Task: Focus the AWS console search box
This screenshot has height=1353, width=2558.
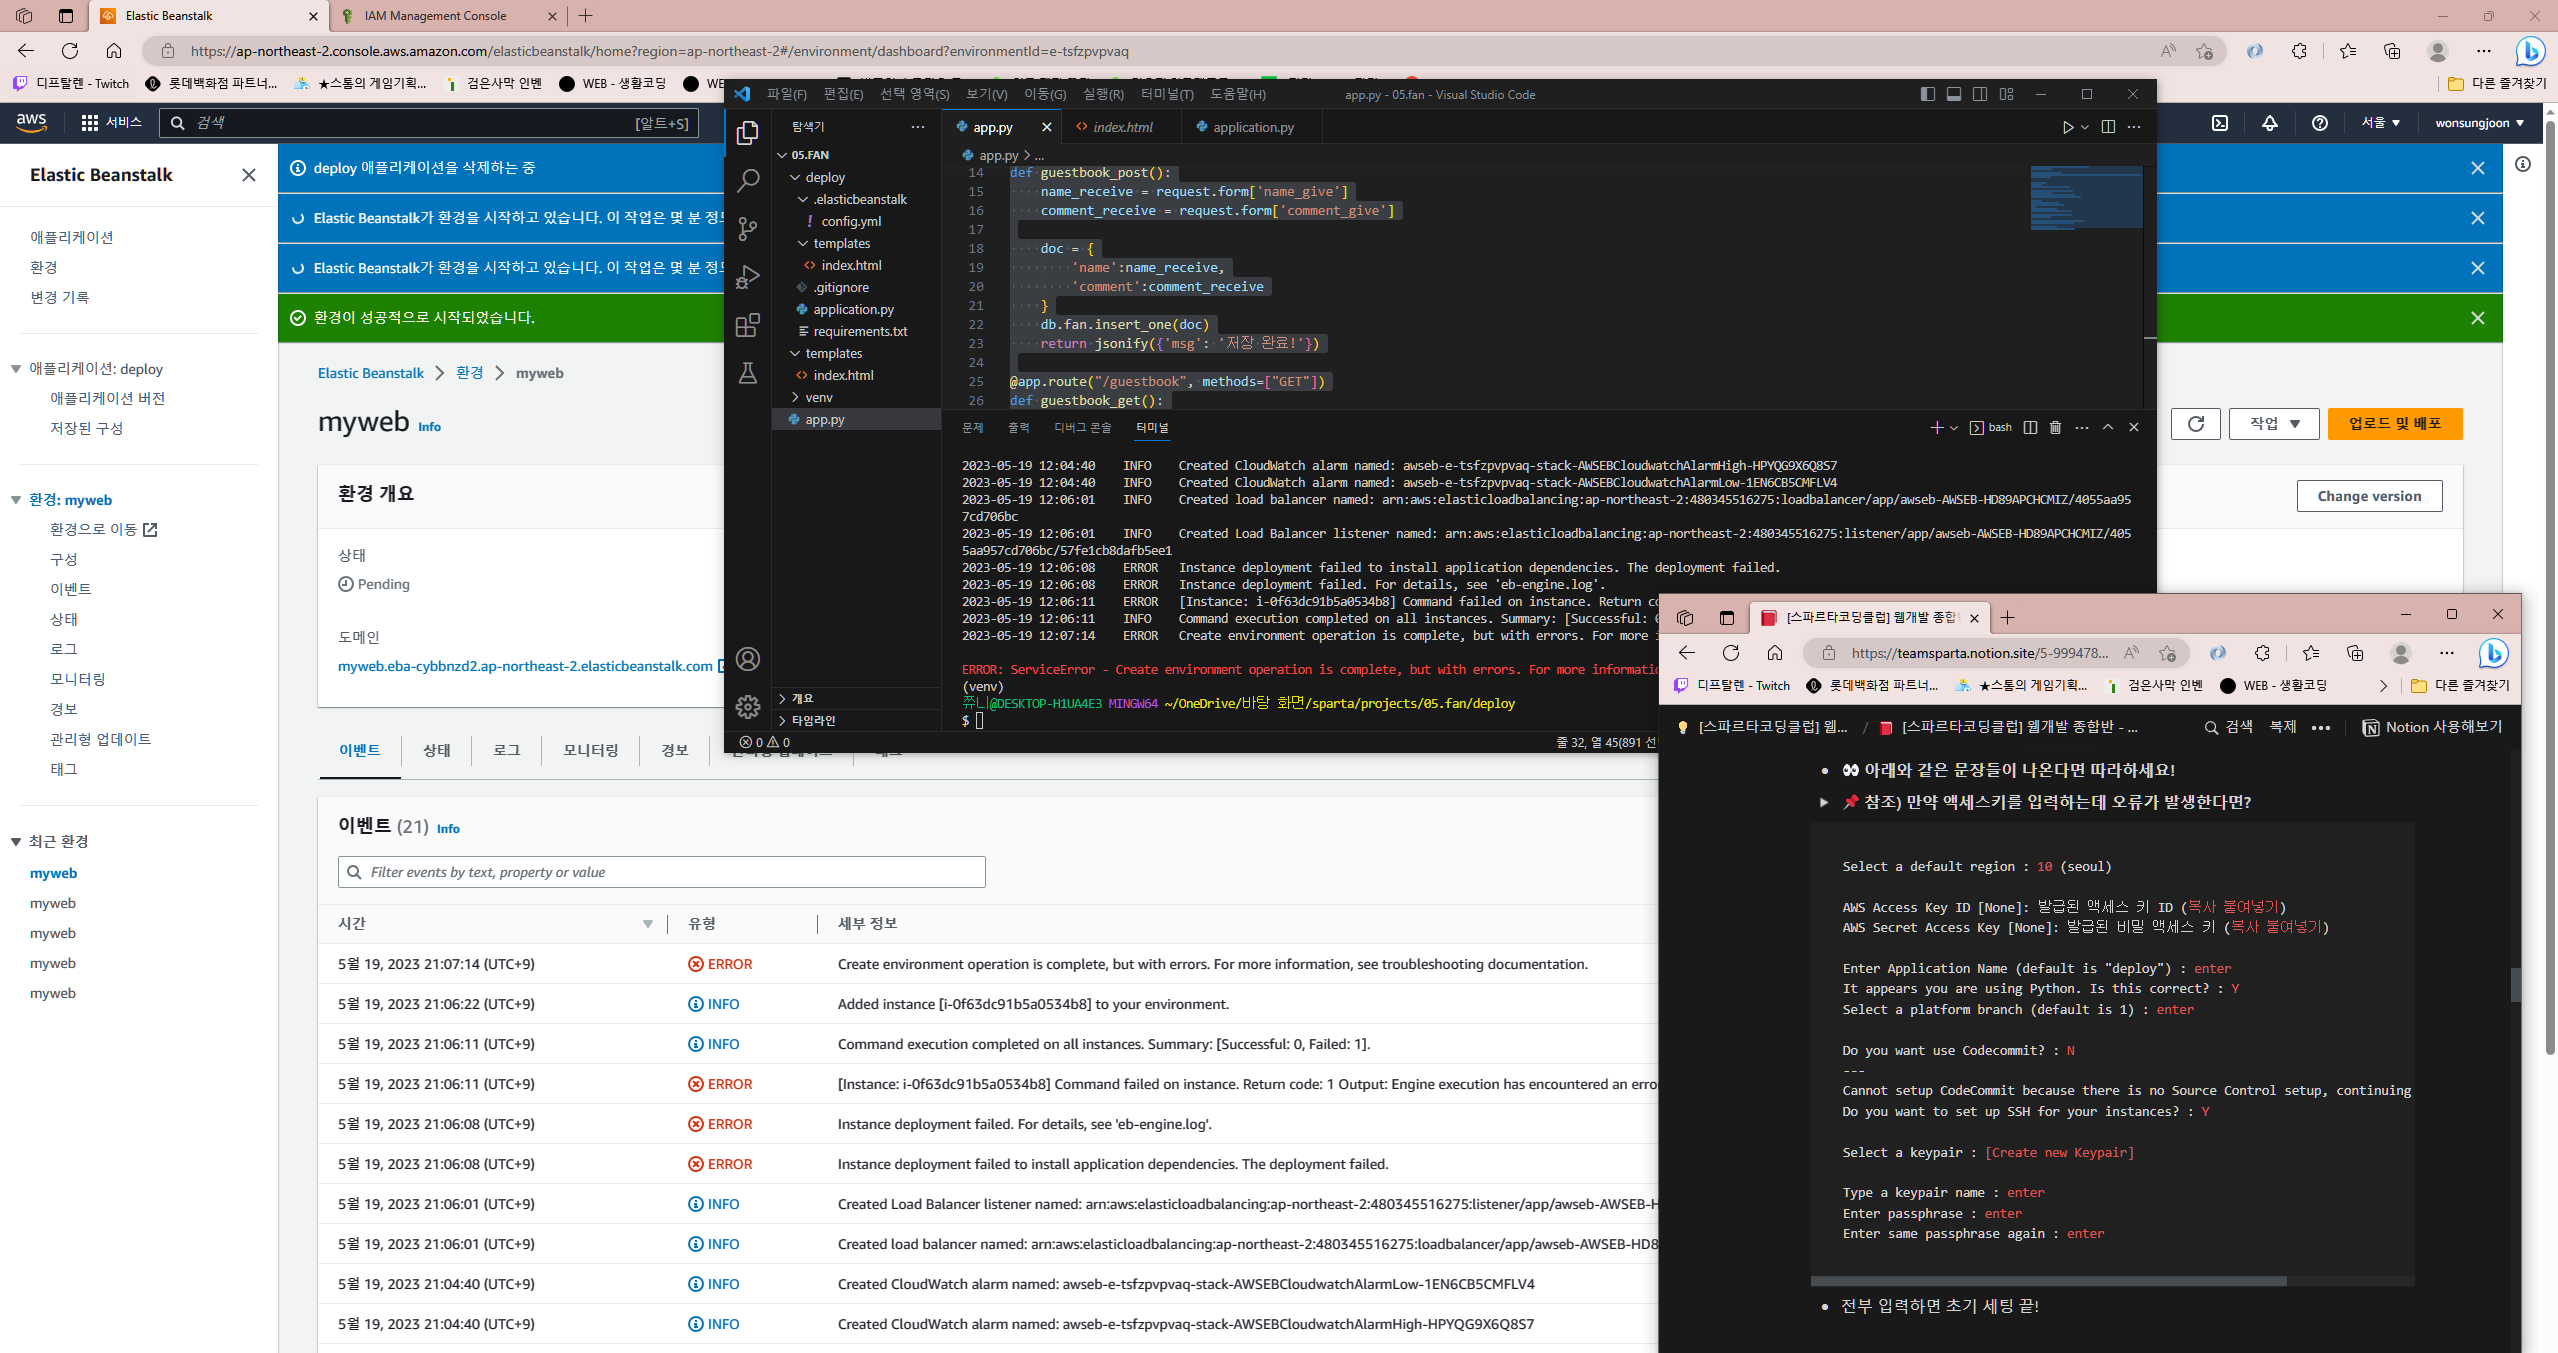Action: tap(428, 123)
